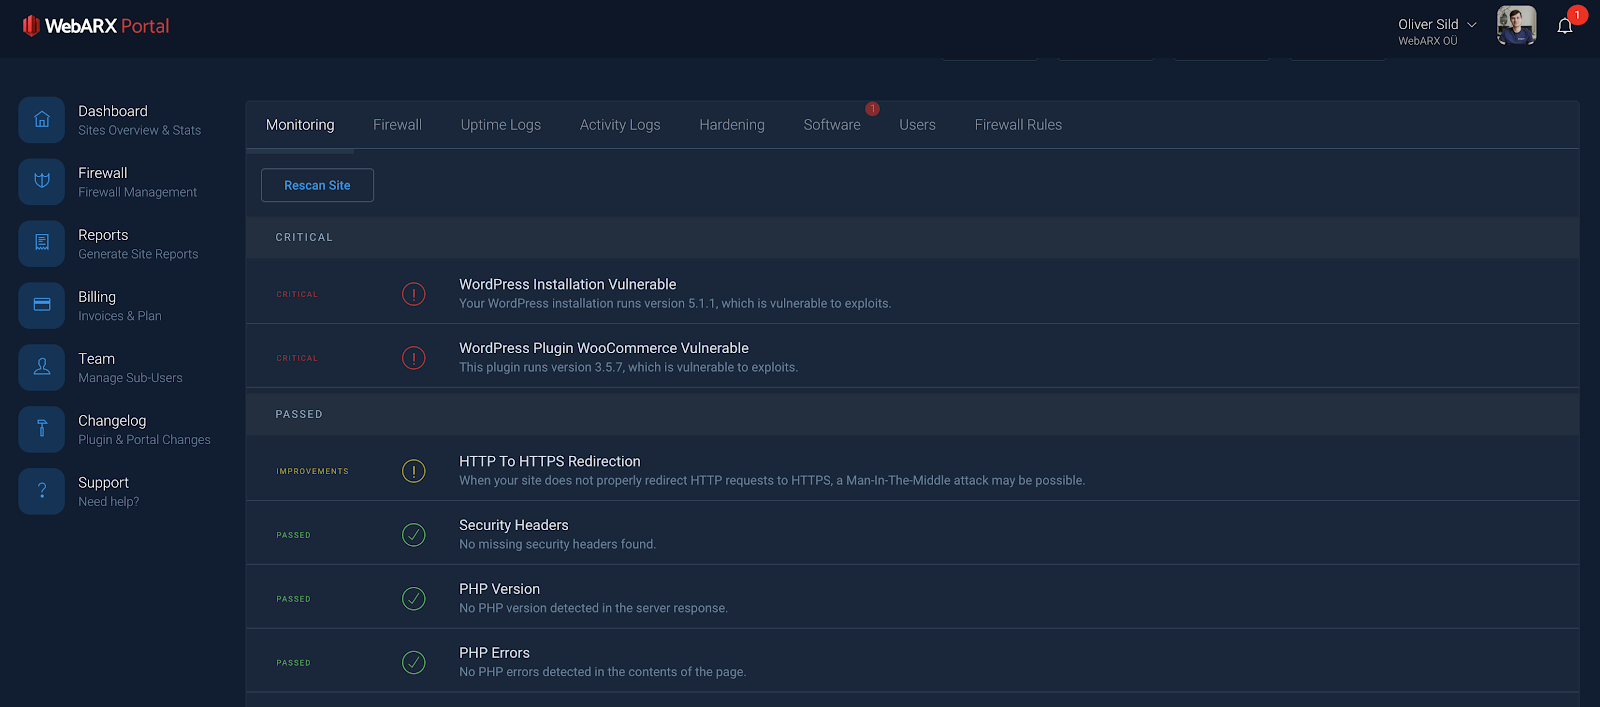The height and width of the screenshot is (707, 1600).
Task: Click CRITICAL label in WordPress Installation row
Action: [297, 294]
